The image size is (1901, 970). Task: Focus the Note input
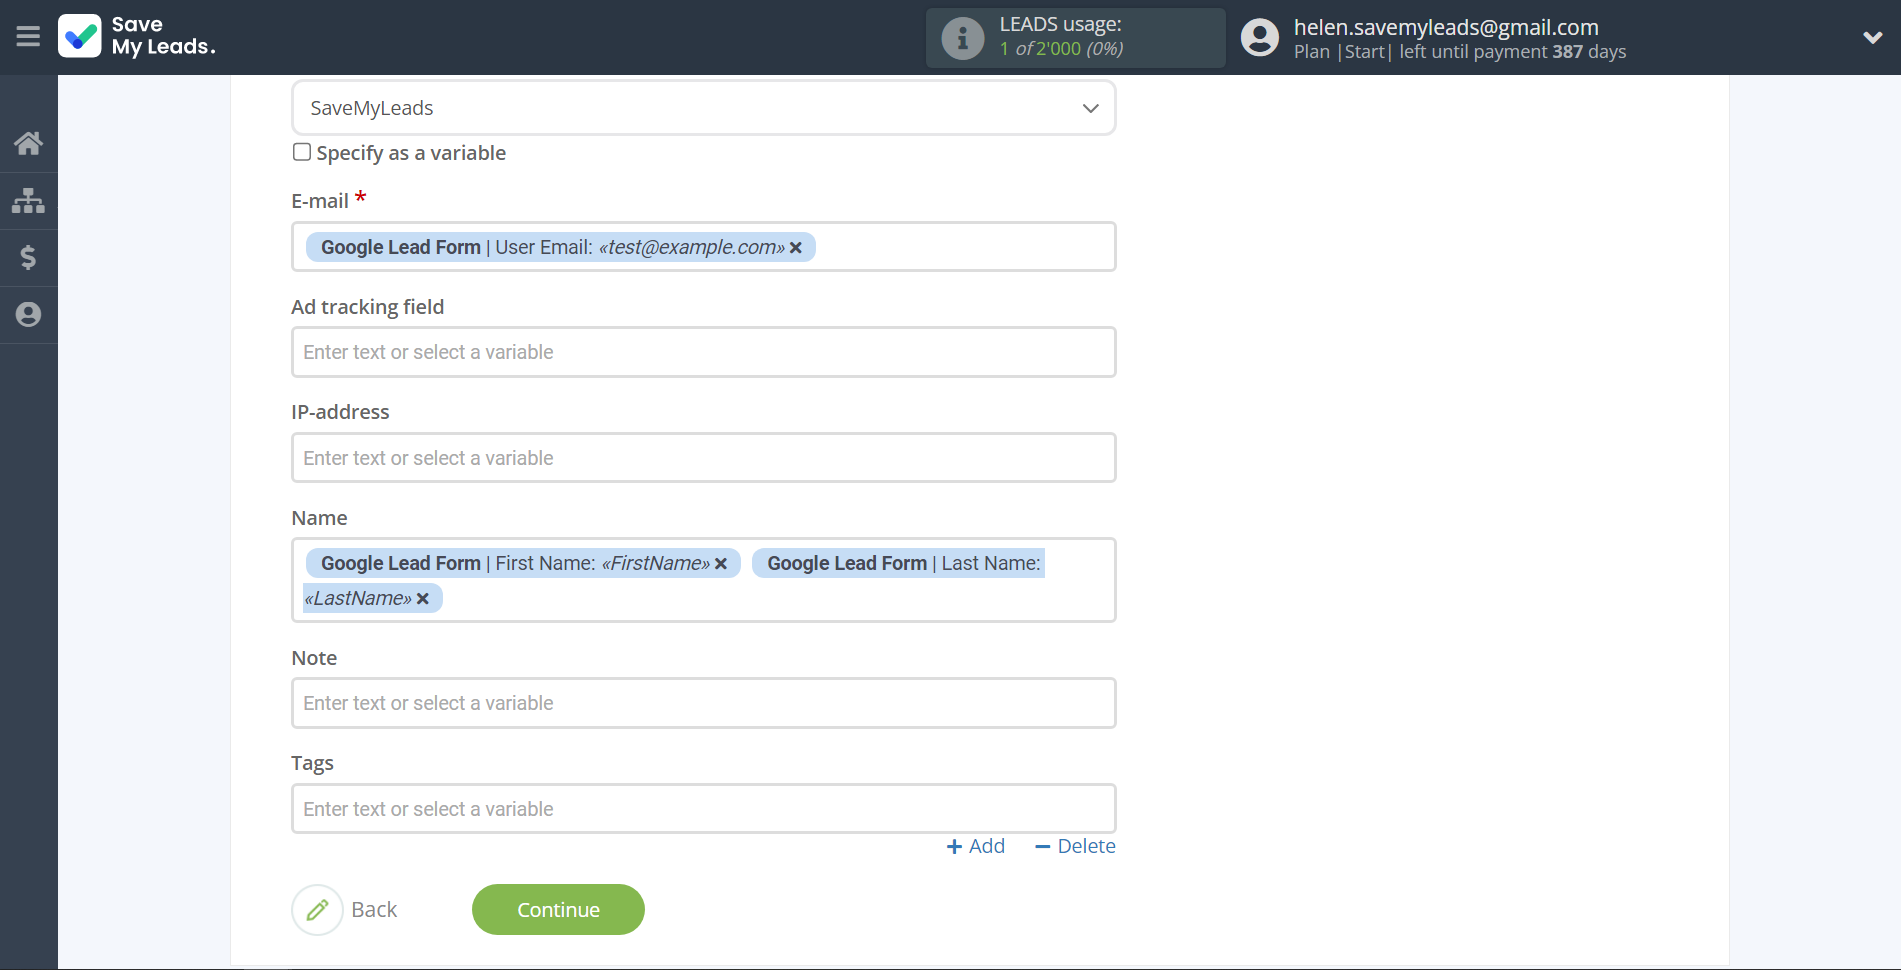703,703
